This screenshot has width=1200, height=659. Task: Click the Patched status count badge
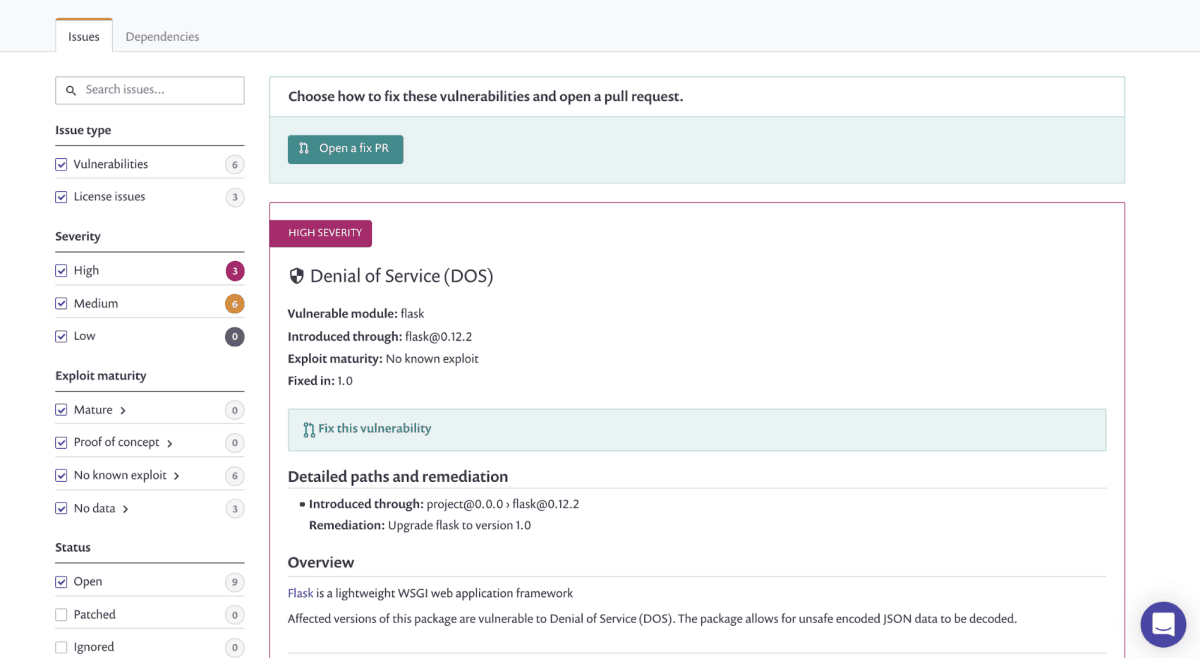(235, 615)
